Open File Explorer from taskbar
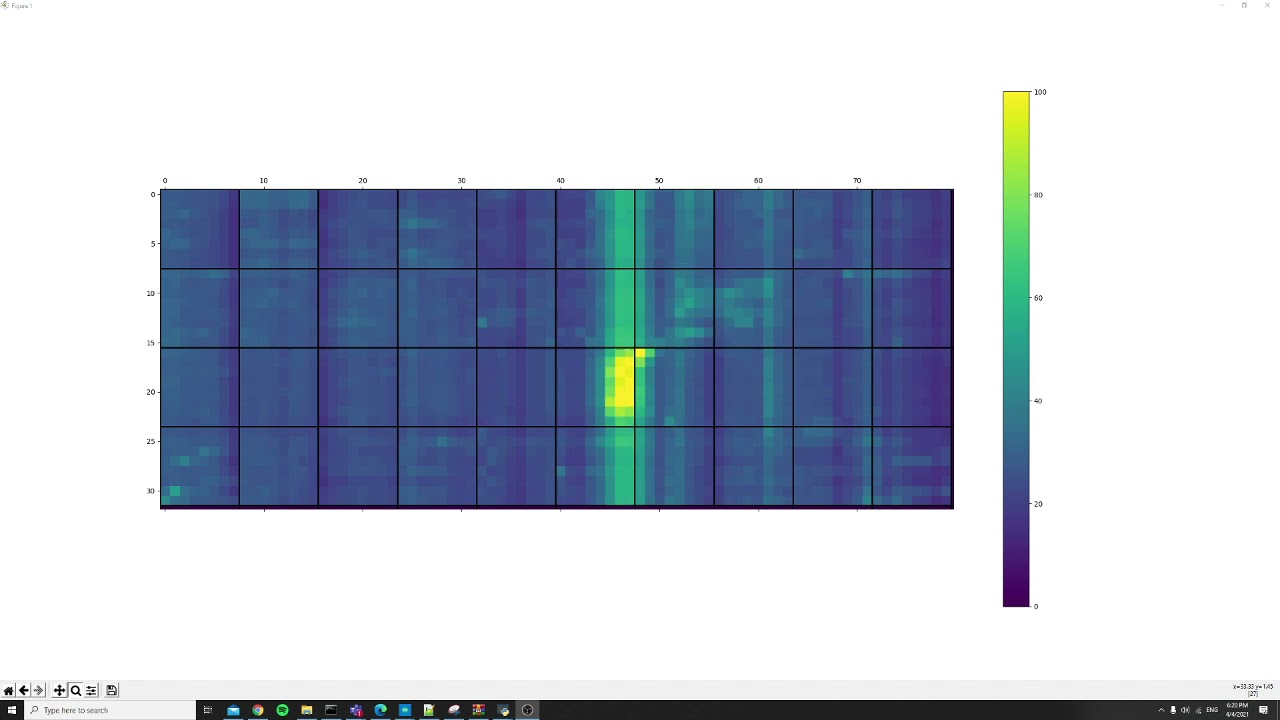 [307, 710]
